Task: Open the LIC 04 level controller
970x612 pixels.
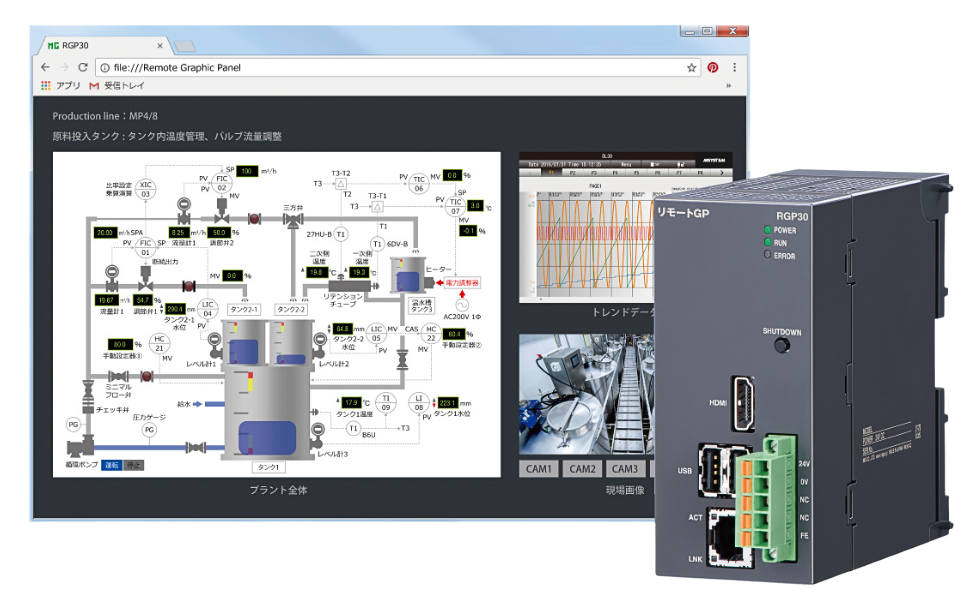Action: 208,309
